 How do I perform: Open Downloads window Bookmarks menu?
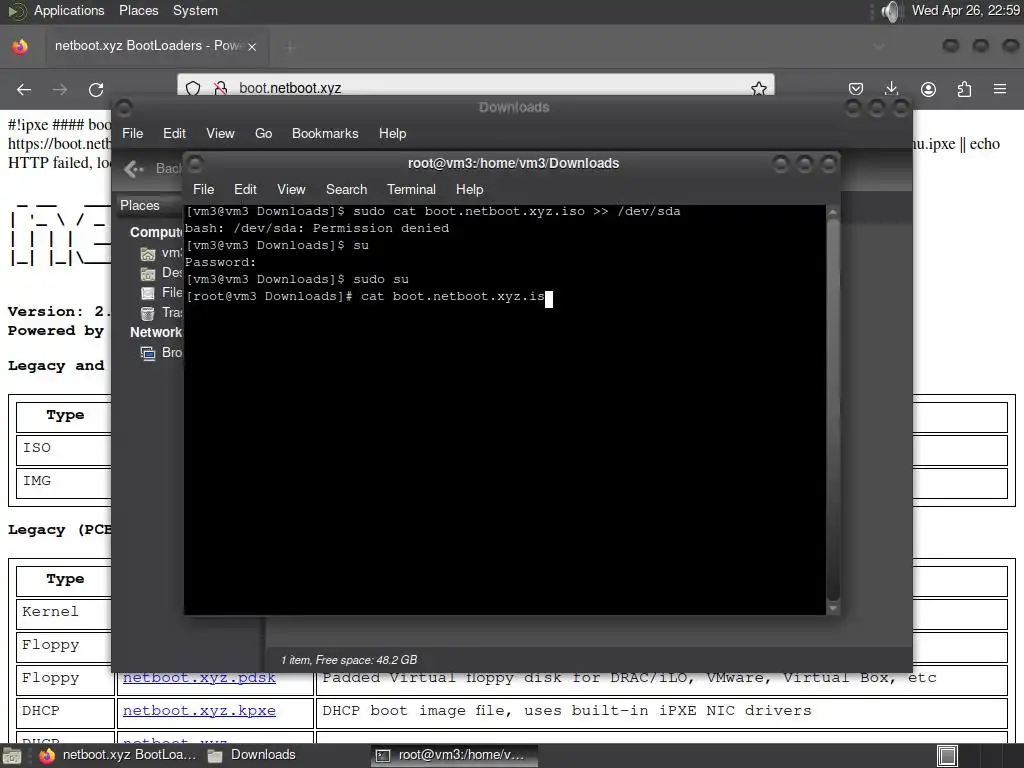pos(325,133)
